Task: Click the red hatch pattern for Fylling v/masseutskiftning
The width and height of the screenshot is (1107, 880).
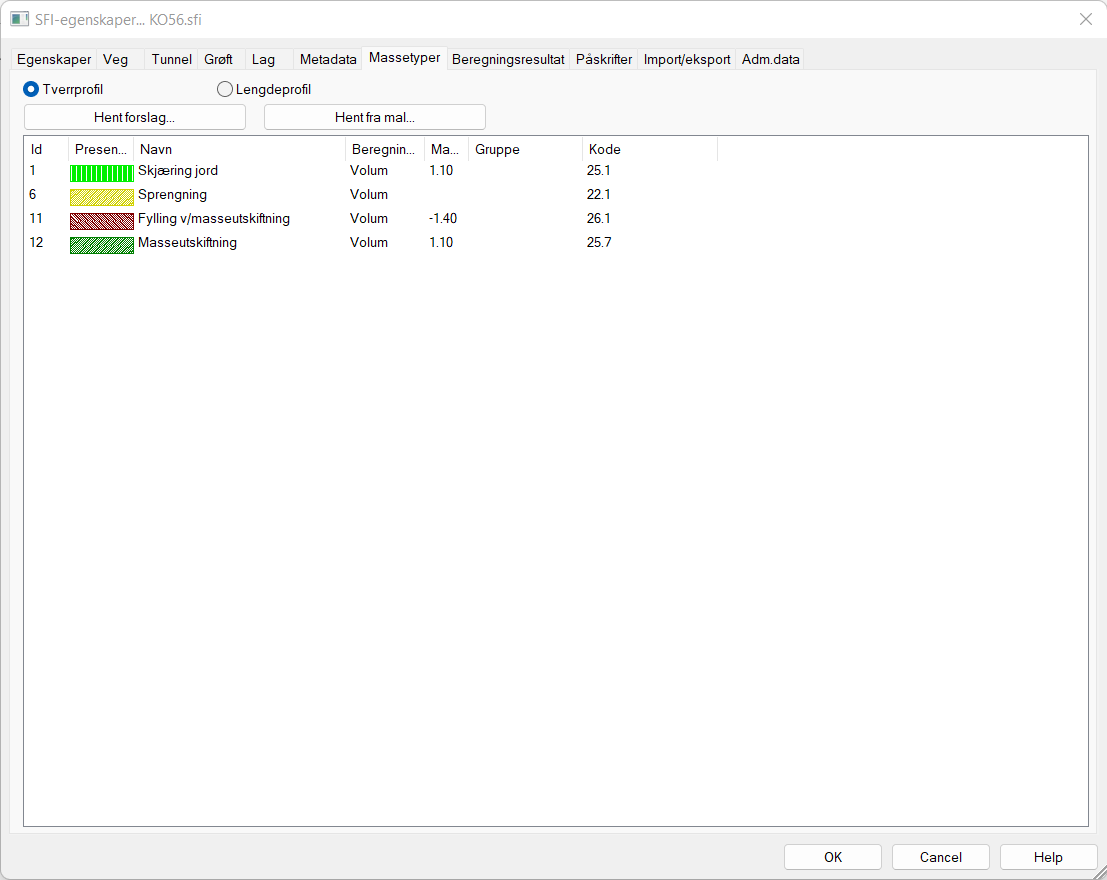Action: tap(100, 220)
